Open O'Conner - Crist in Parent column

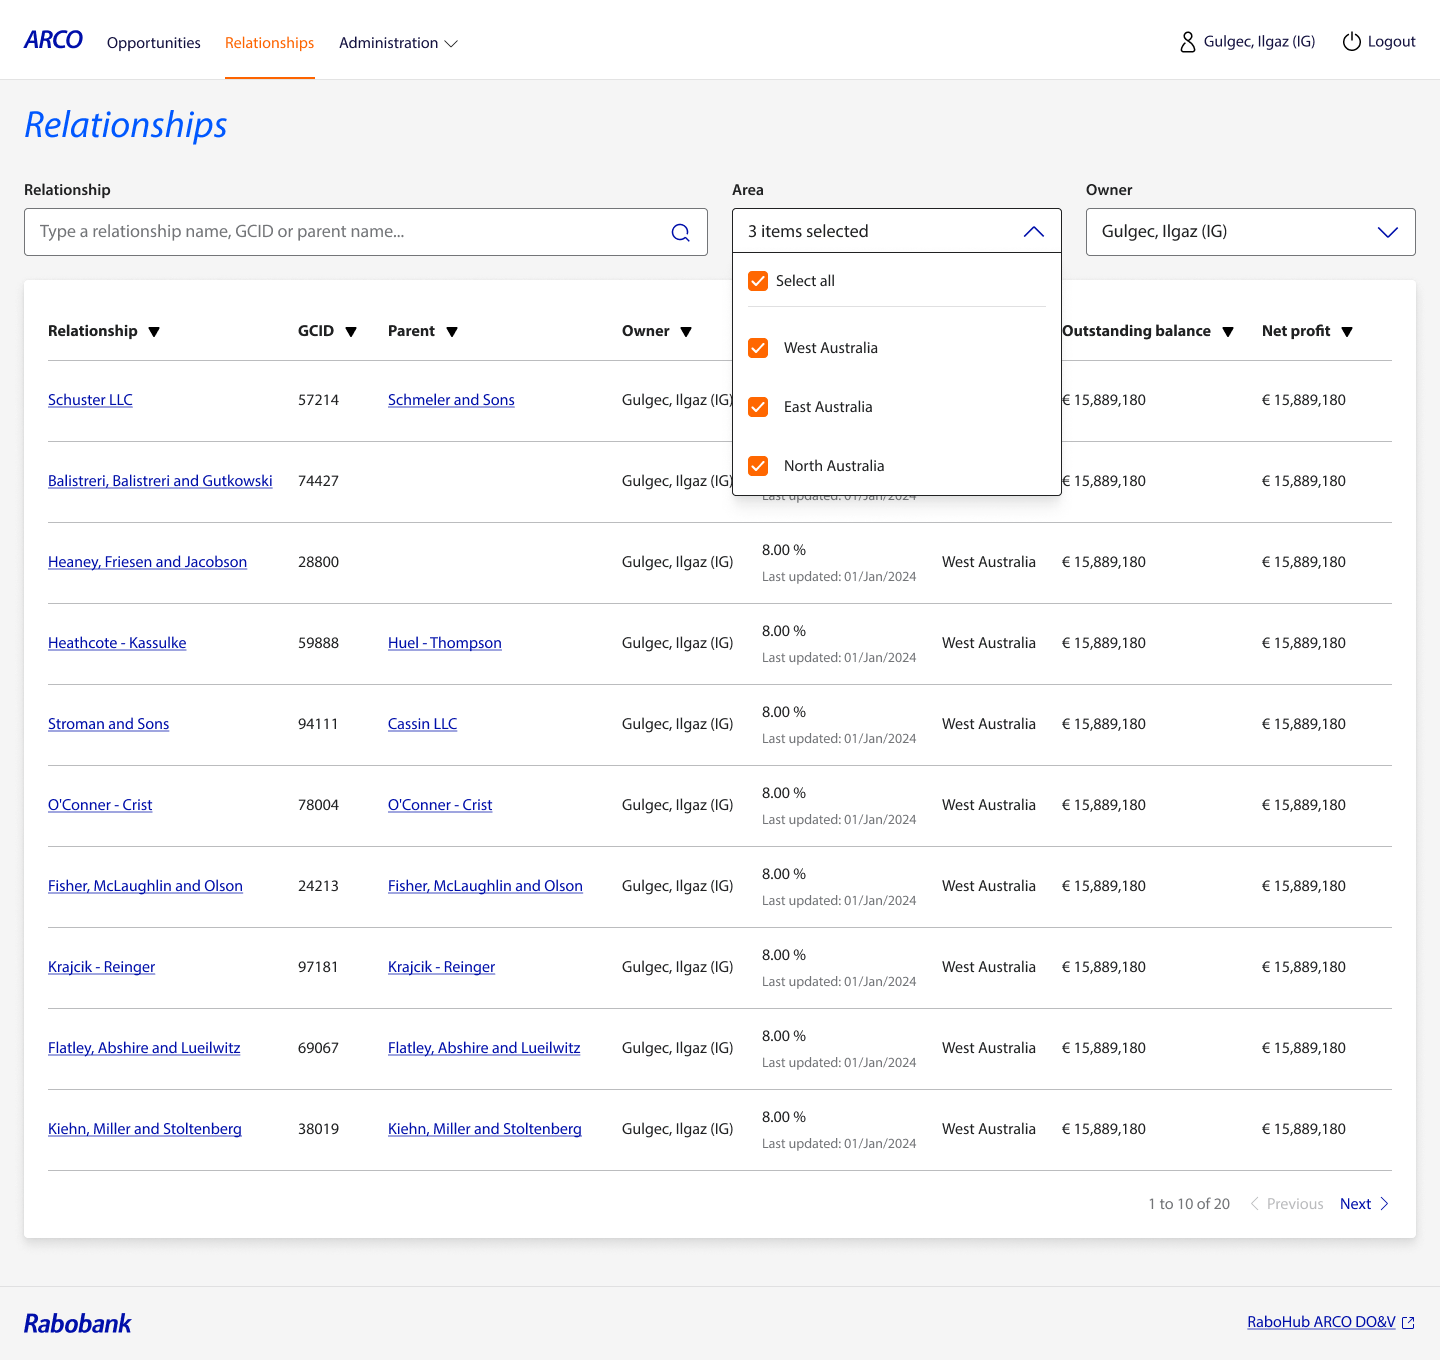click(x=440, y=805)
